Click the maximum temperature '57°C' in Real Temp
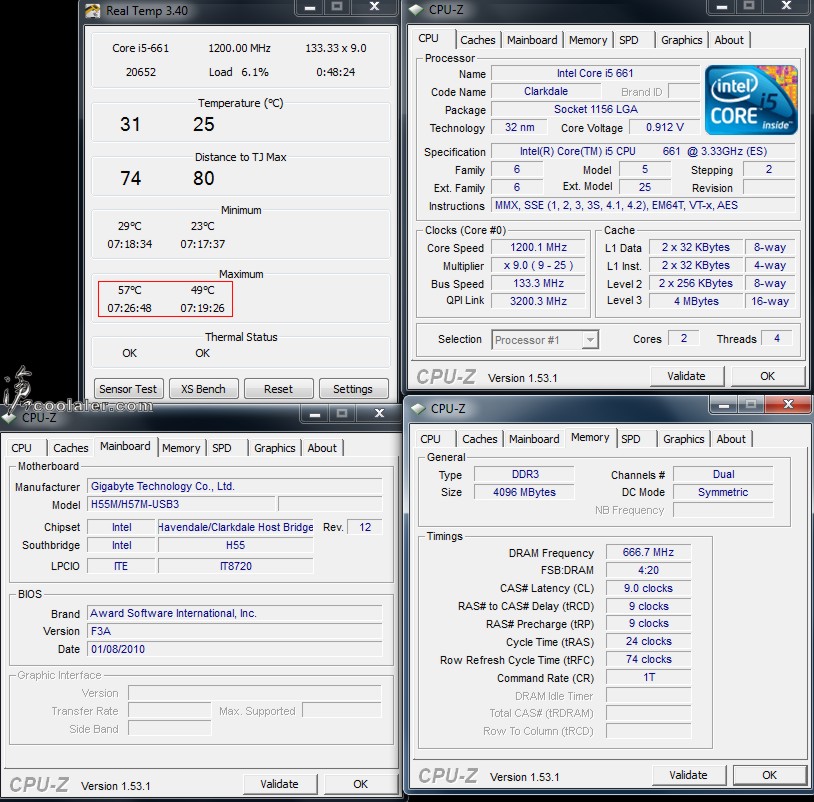The width and height of the screenshot is (814, 802). (x=130, y=290)
